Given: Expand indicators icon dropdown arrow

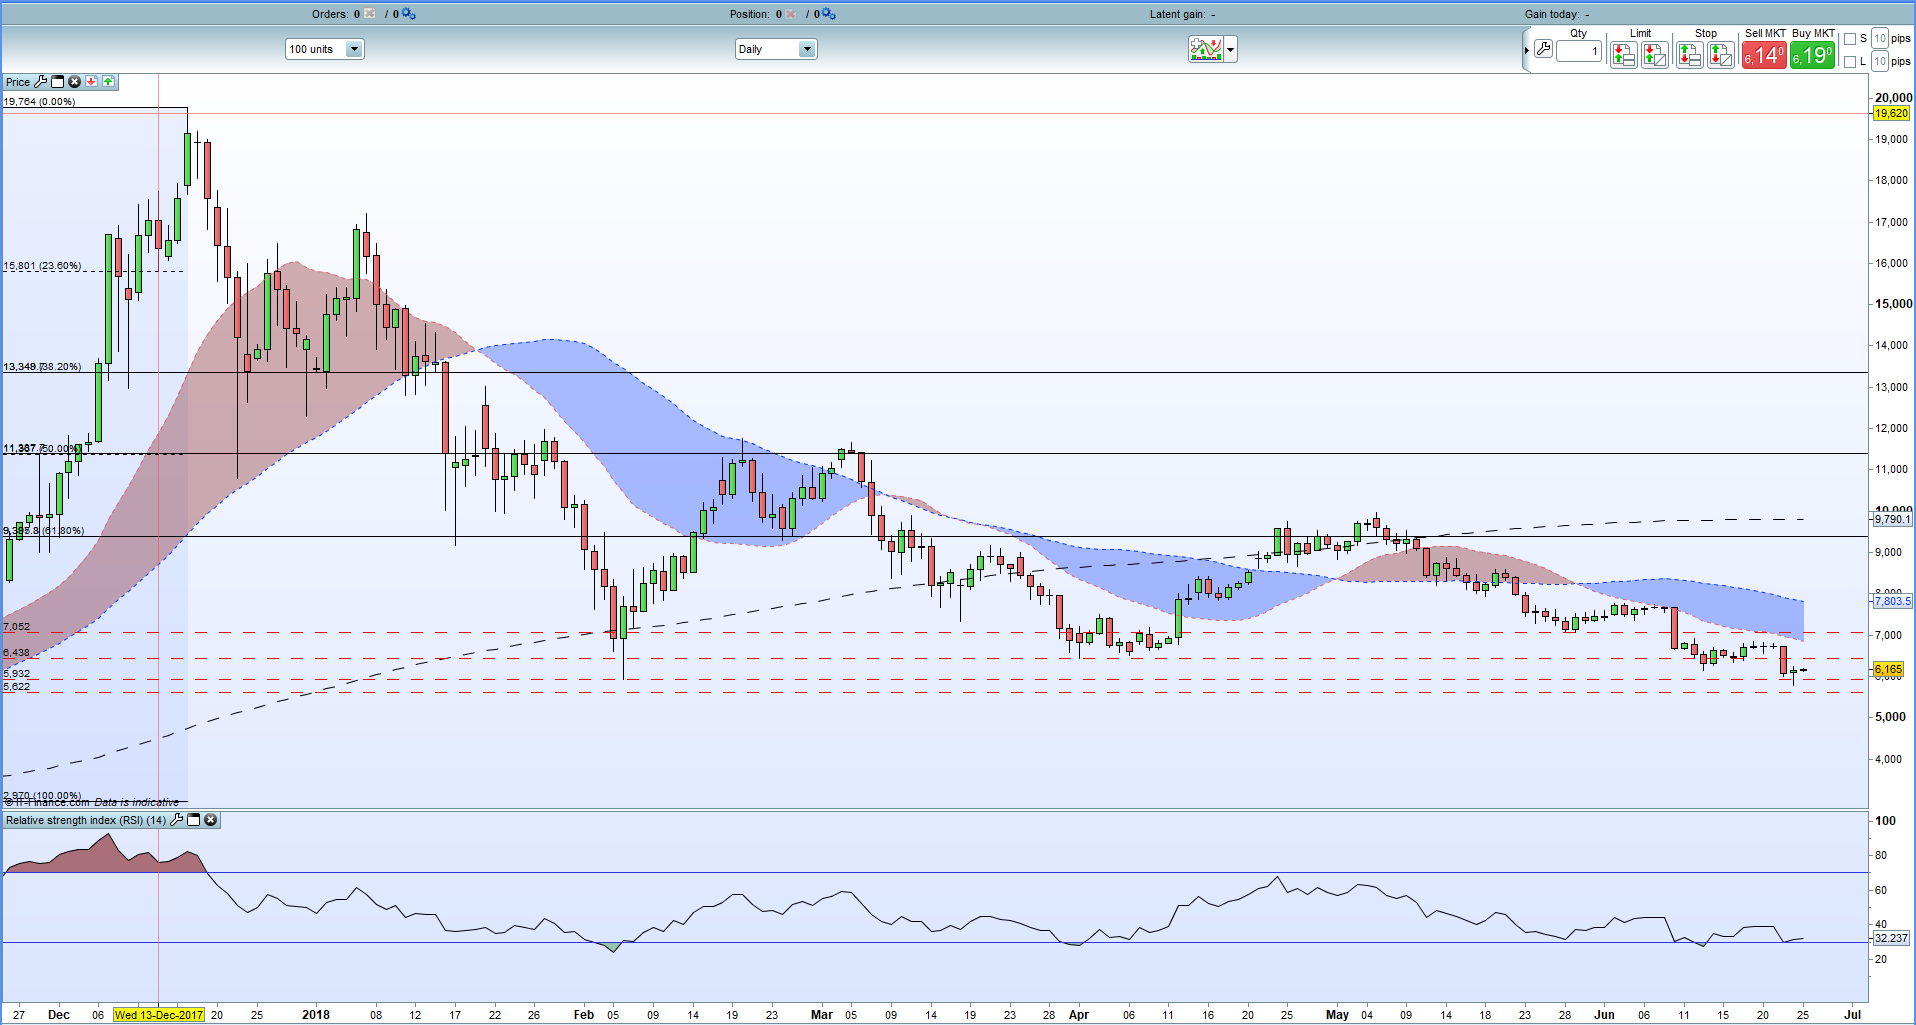Looking at the screenshot, I should [x=1230, y=49].
